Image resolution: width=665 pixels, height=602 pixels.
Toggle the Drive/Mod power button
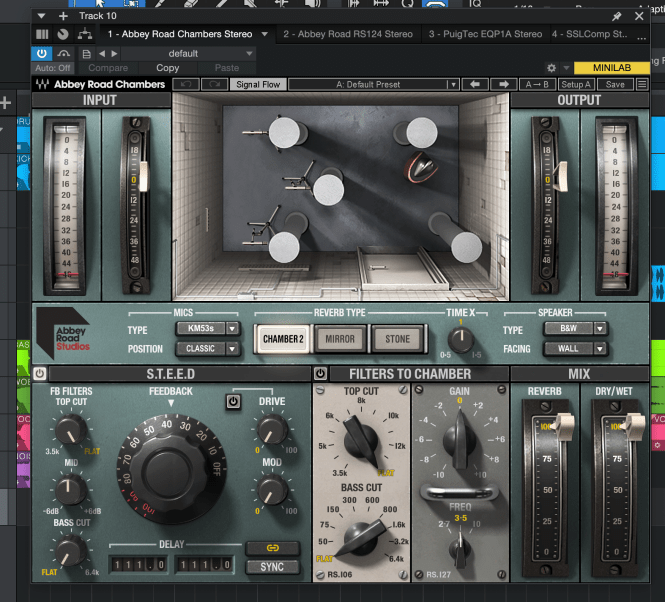pyautogui.click(x=233, y=401)
